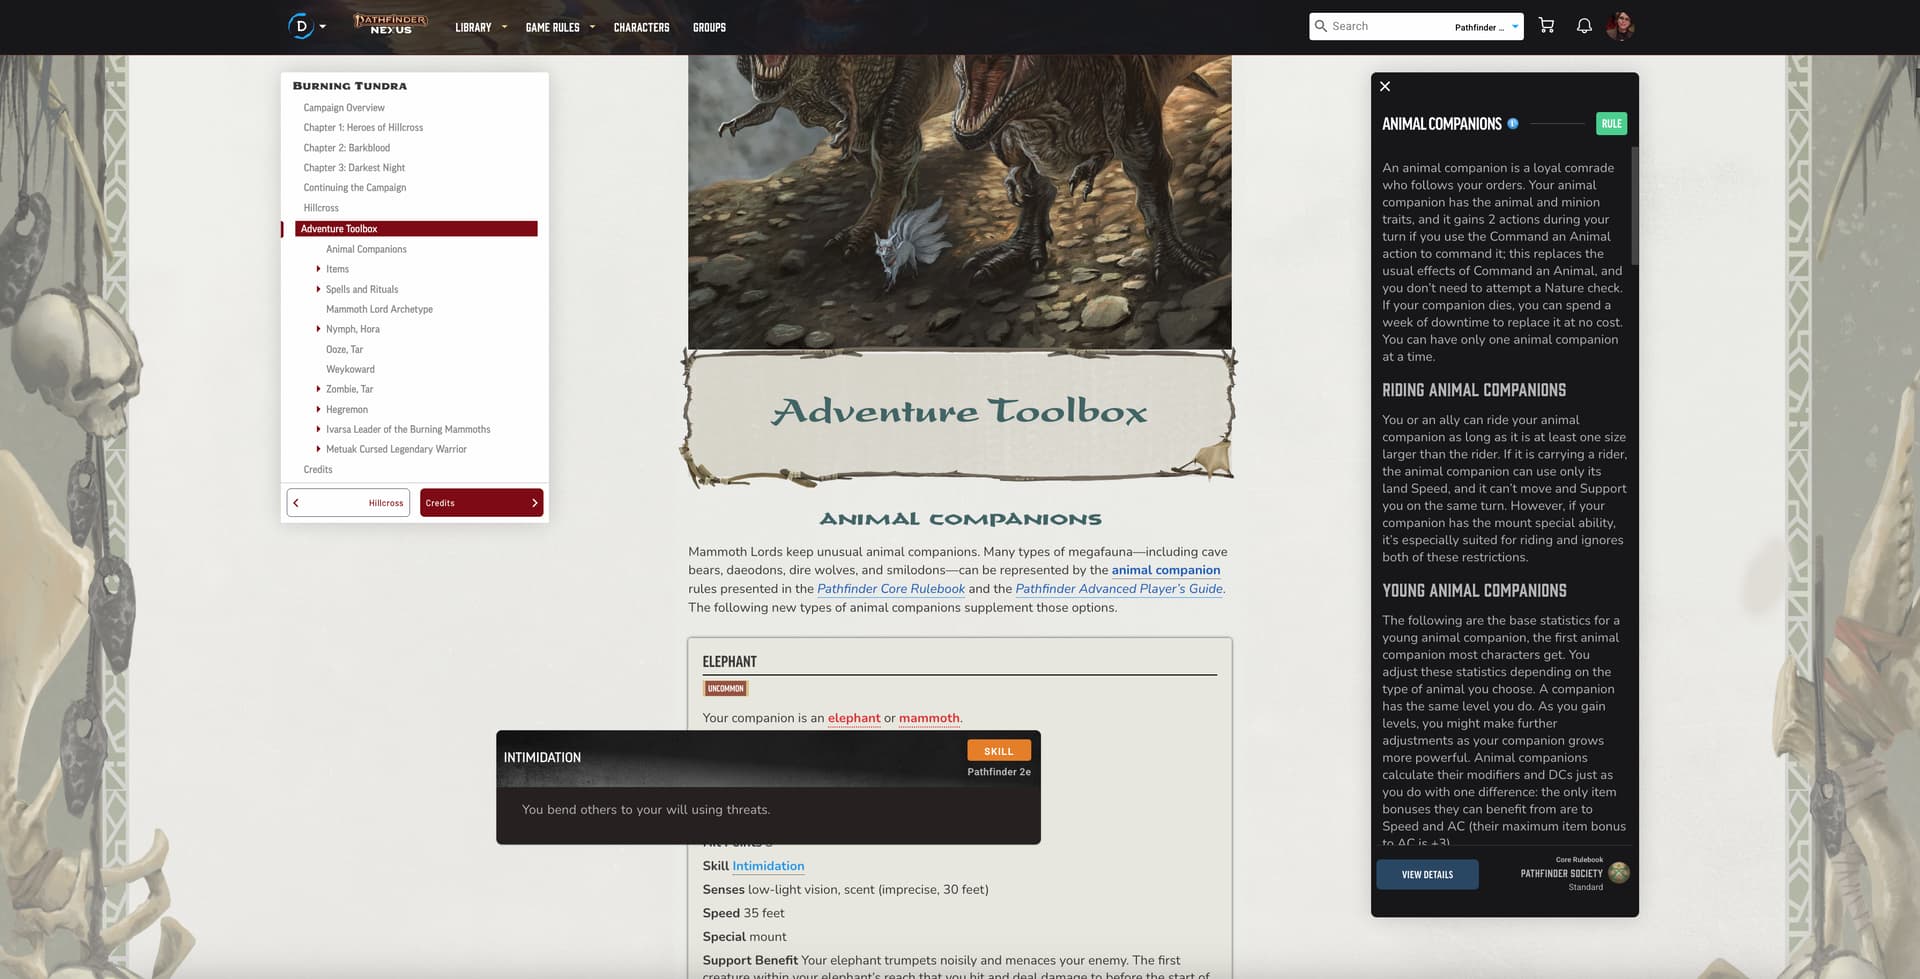This screenshot has width=1920, height=979.
Task: Open the Characters menu item
Action: point(641,27)
